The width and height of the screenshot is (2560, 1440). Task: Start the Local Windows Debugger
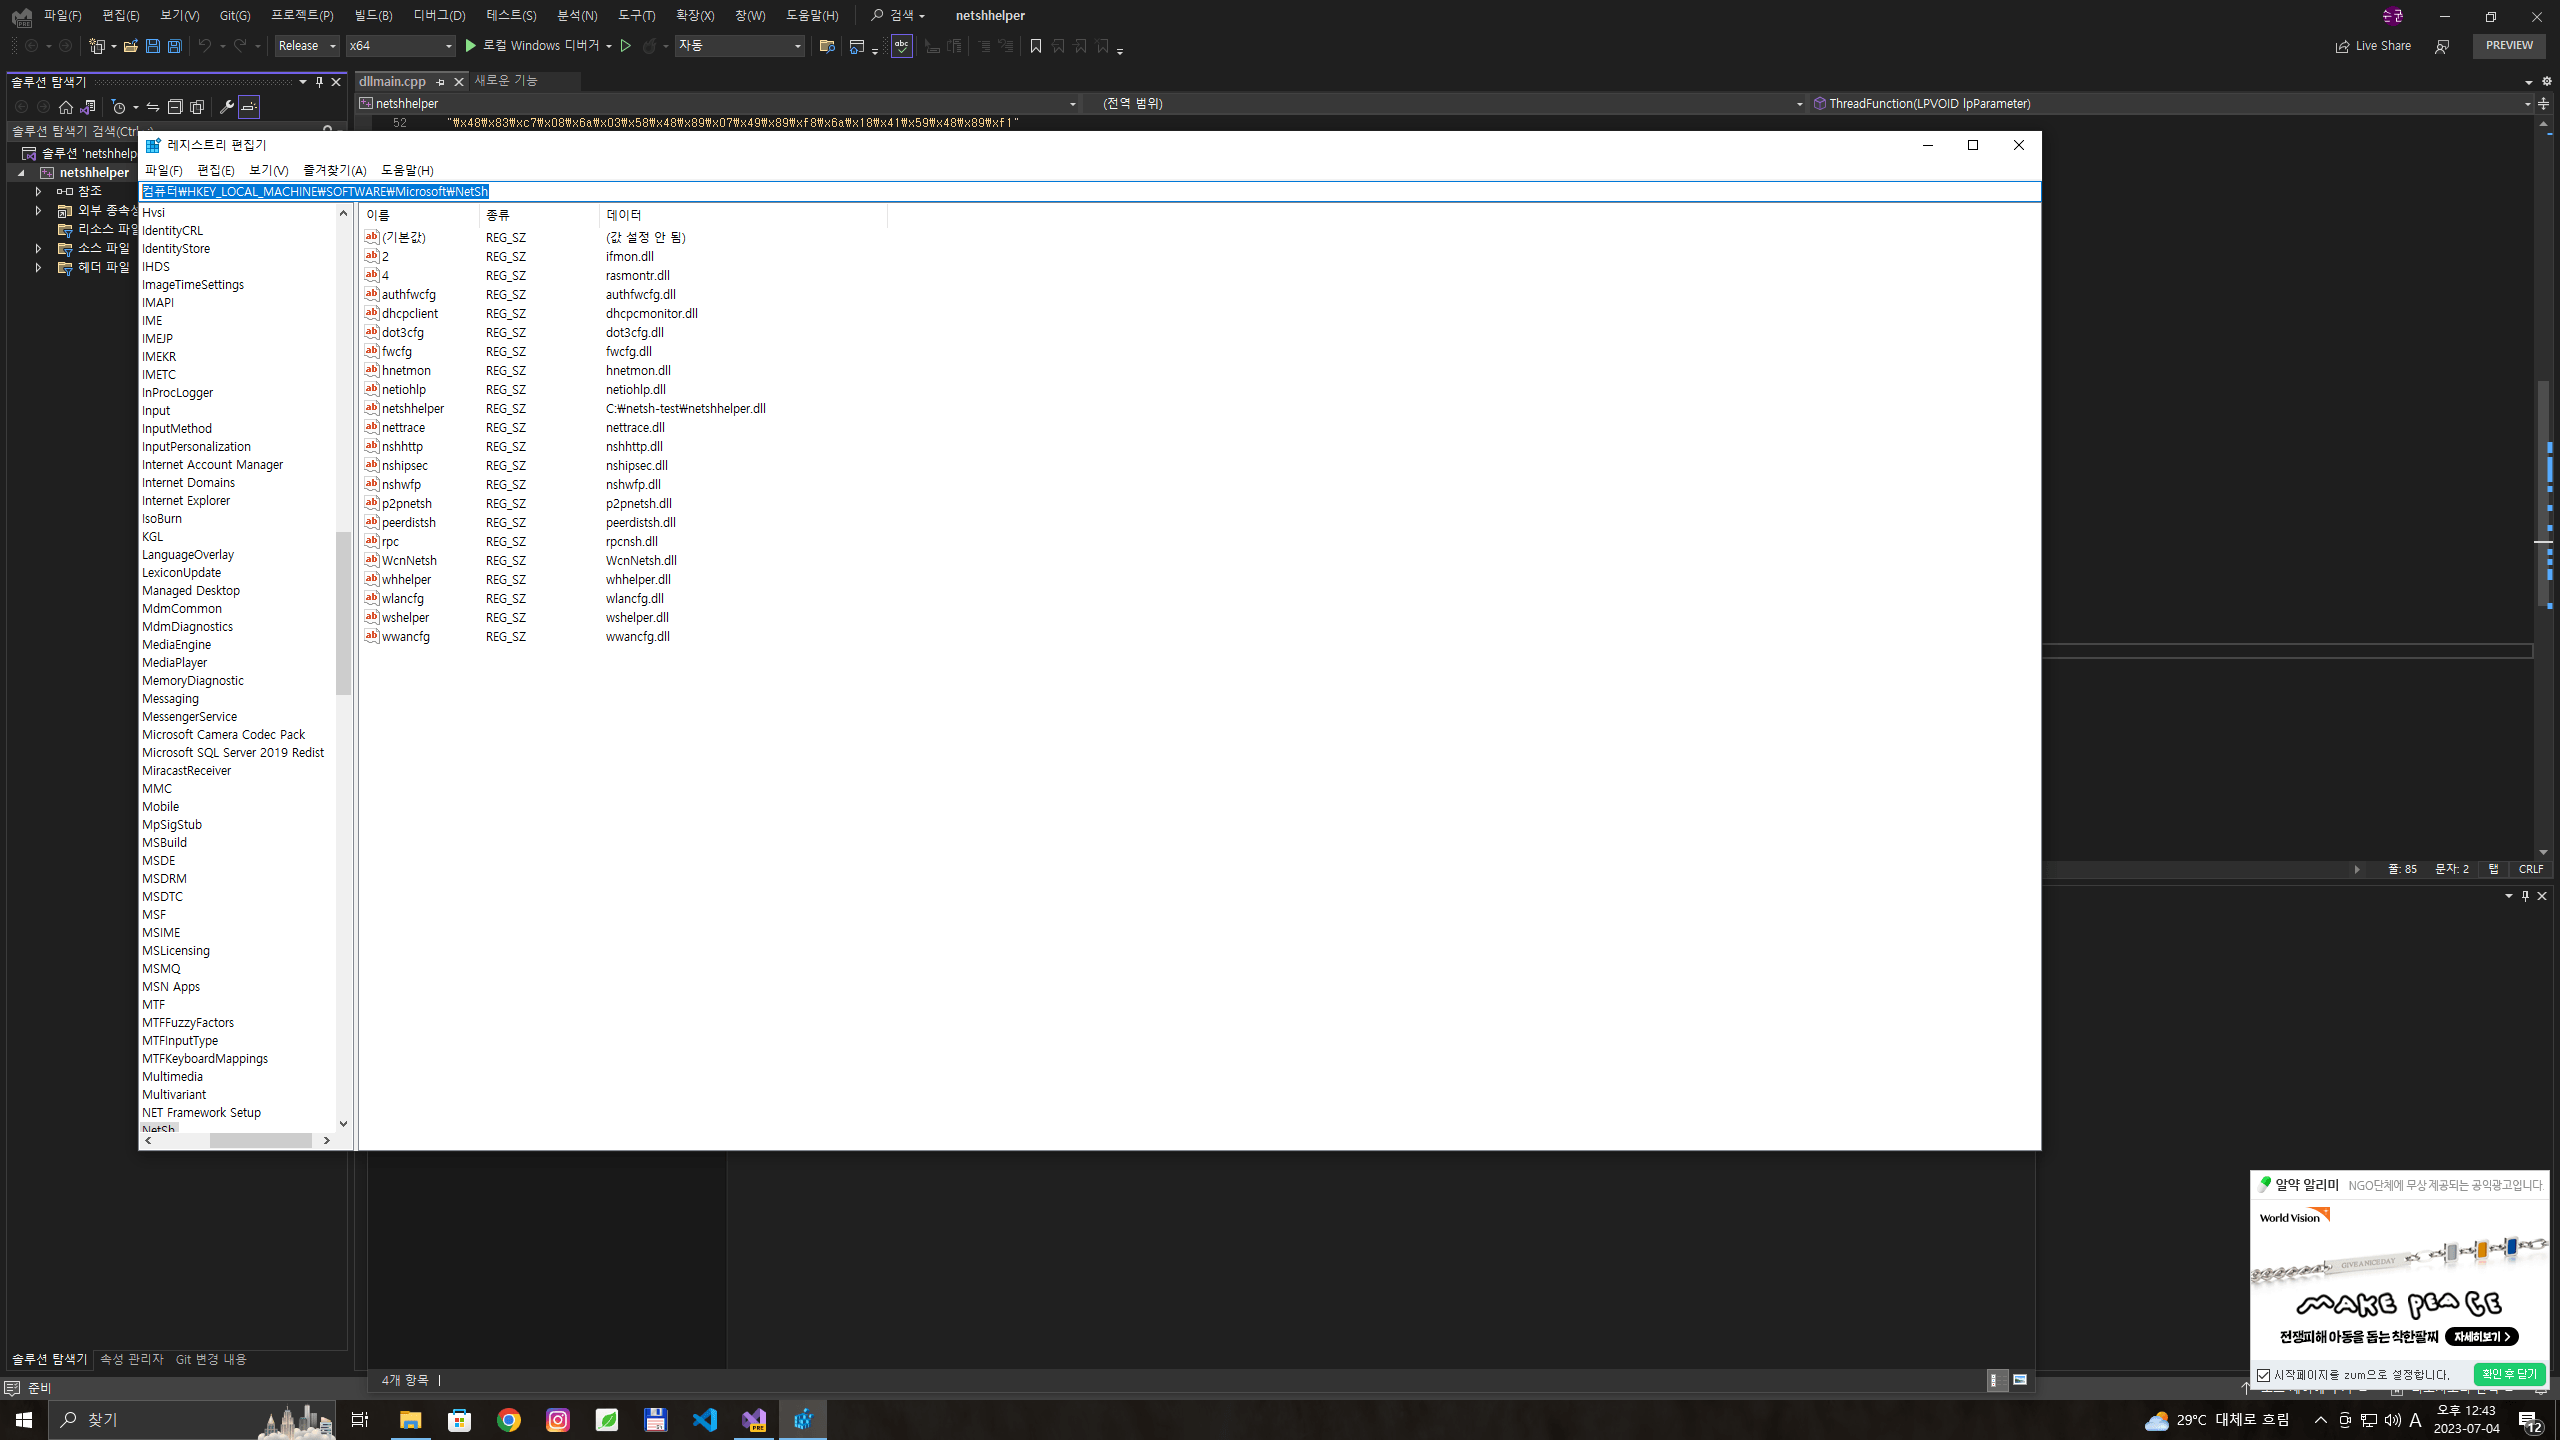click(x=539, y=46)
